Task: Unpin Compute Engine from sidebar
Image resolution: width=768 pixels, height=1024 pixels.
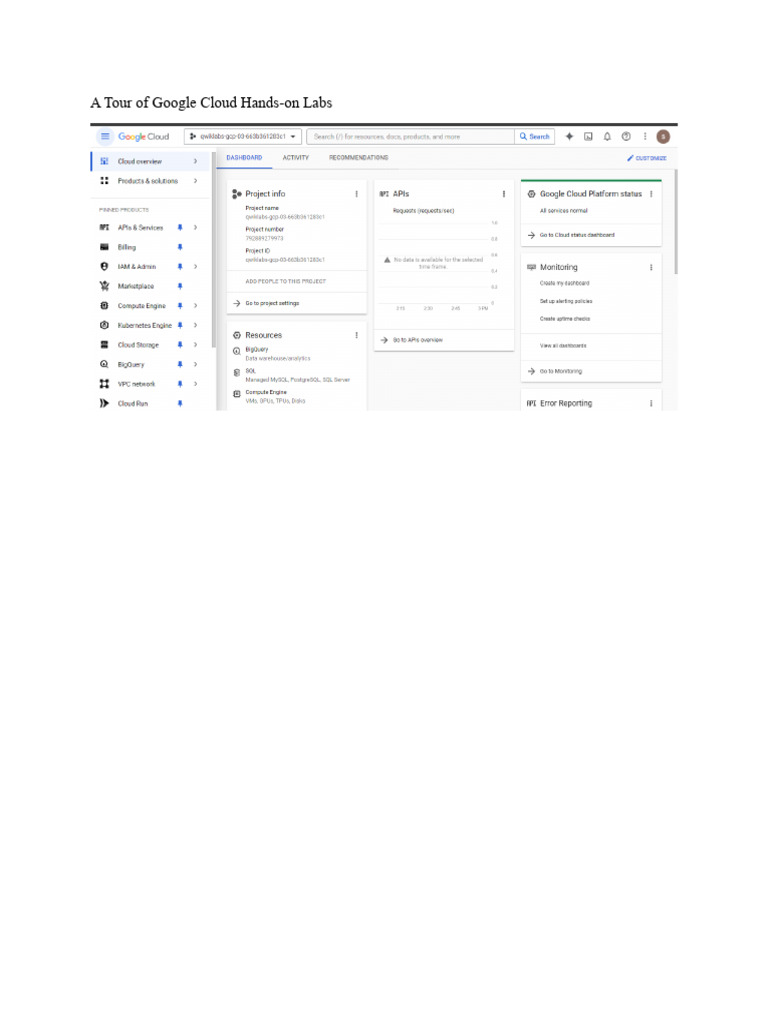Action: [x=180, y=306]
